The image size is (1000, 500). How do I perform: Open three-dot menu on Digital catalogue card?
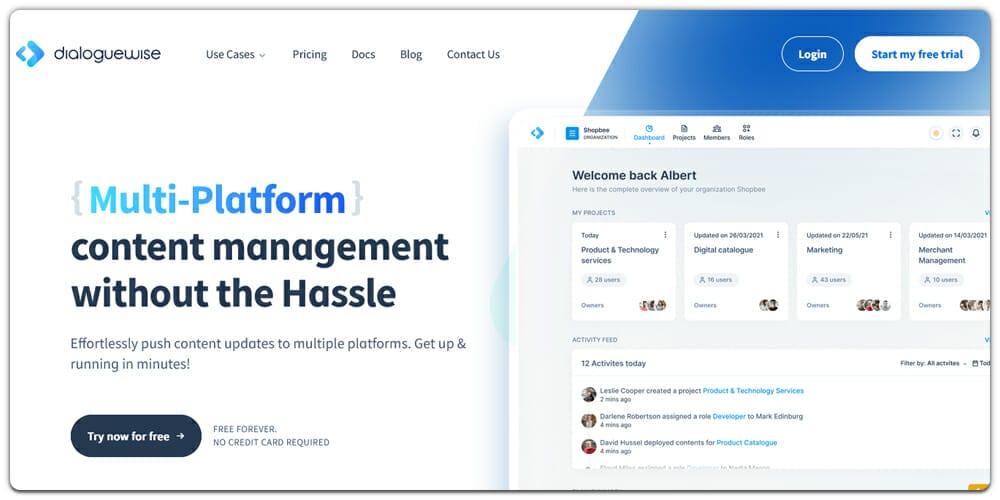(x=779, y=235)
